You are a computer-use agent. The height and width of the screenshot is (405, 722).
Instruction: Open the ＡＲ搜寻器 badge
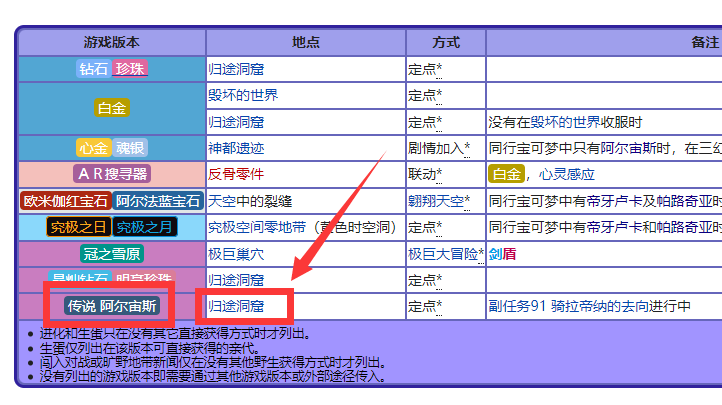click(x=111, y=174)
